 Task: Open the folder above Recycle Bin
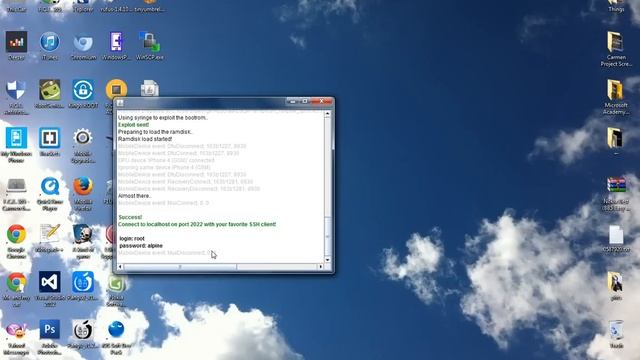tap(616, 282)
